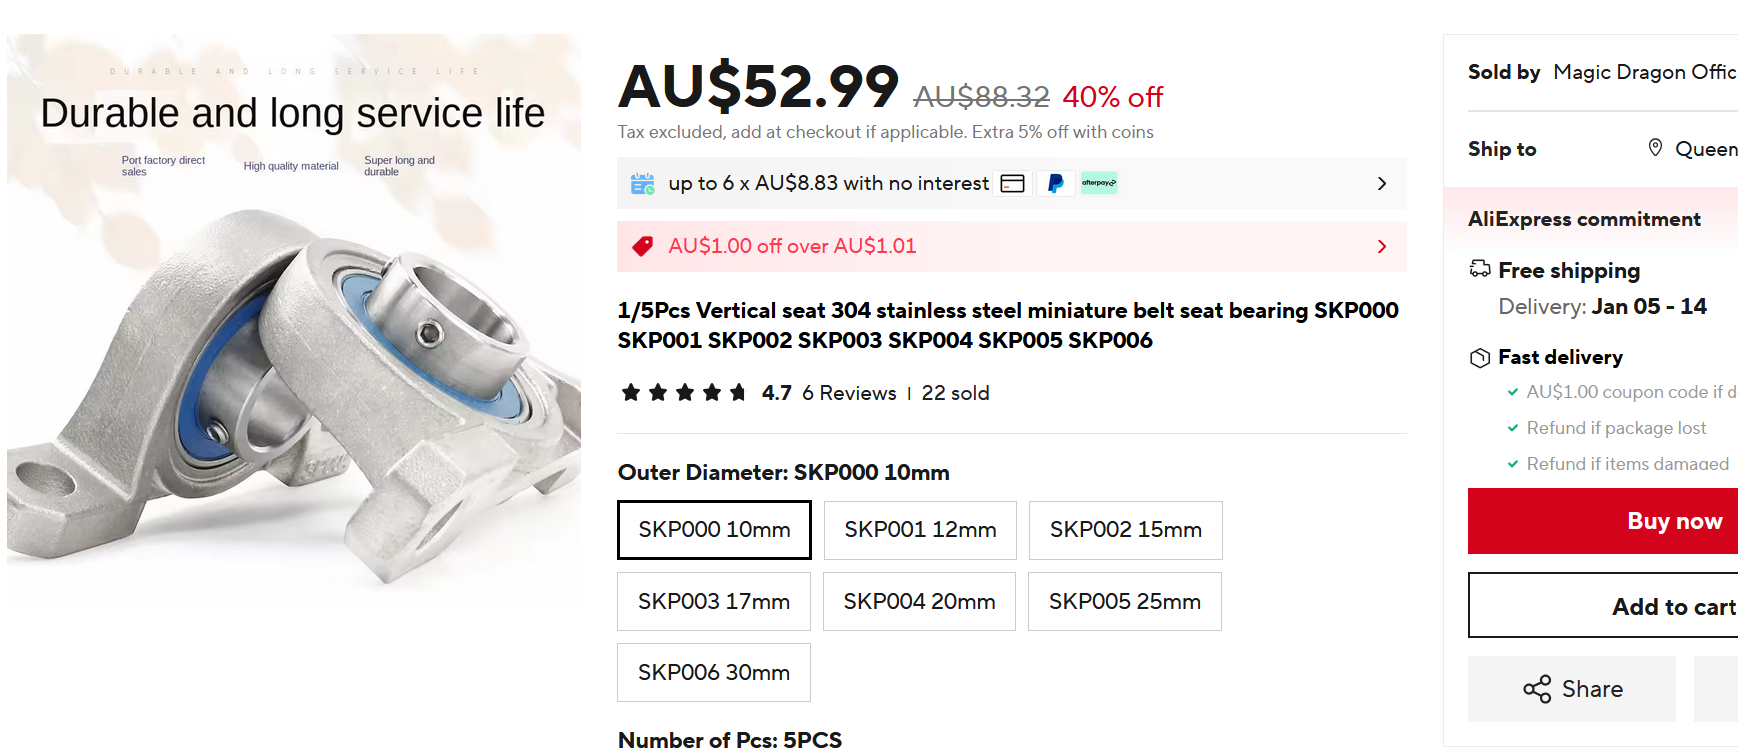Click the bearing product image
The image size is (1738, 756).
(294, 320)
